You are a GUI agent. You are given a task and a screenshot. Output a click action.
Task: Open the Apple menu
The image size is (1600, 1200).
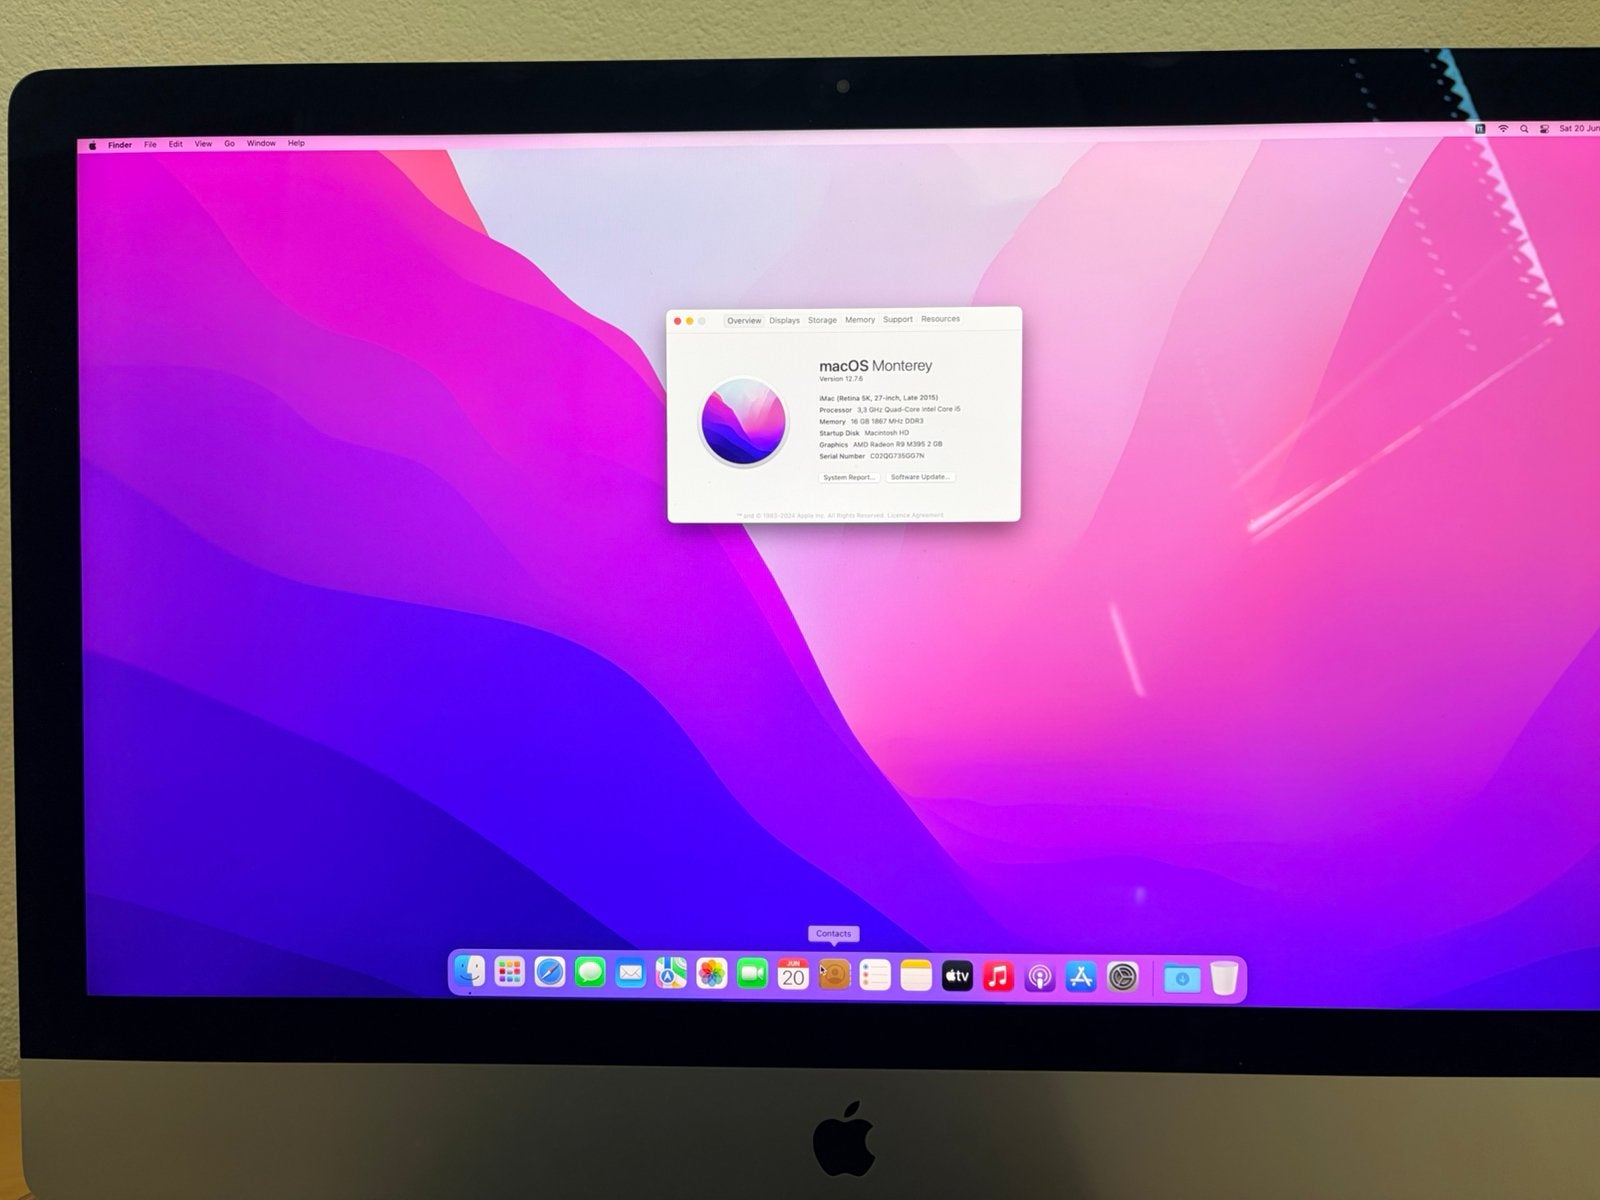click(x=93, y=145)
